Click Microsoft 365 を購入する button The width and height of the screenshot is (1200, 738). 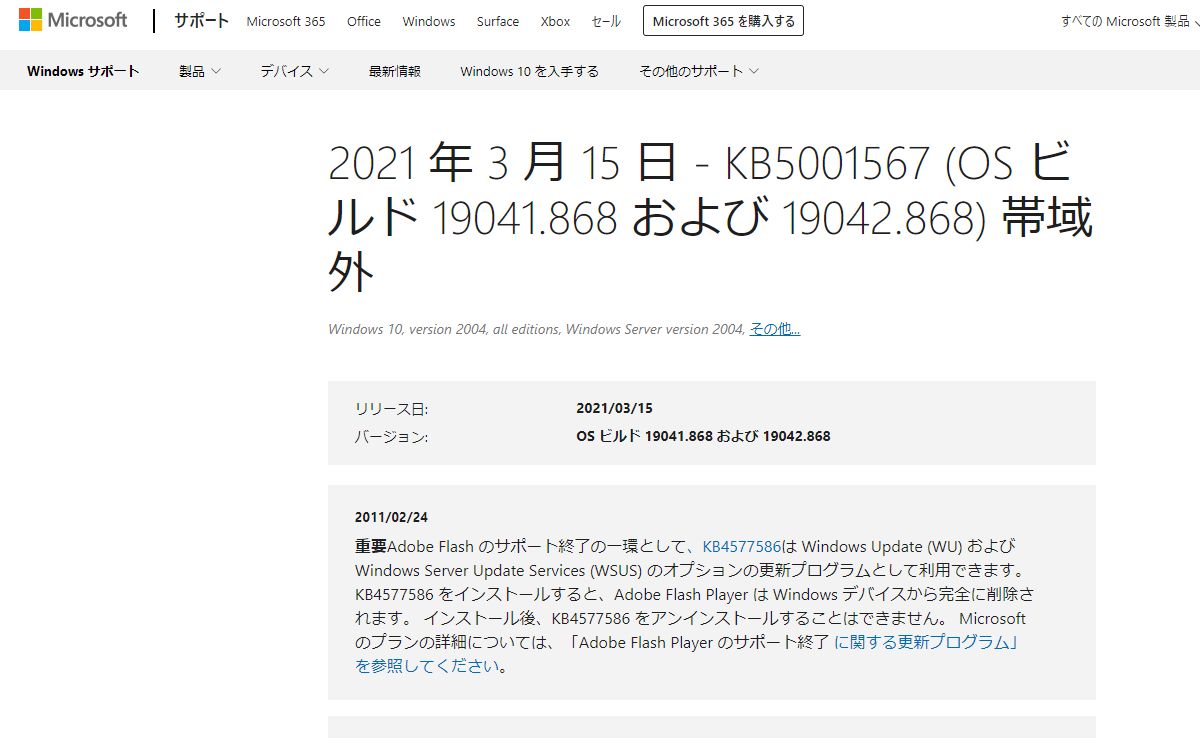coord(723,21)
